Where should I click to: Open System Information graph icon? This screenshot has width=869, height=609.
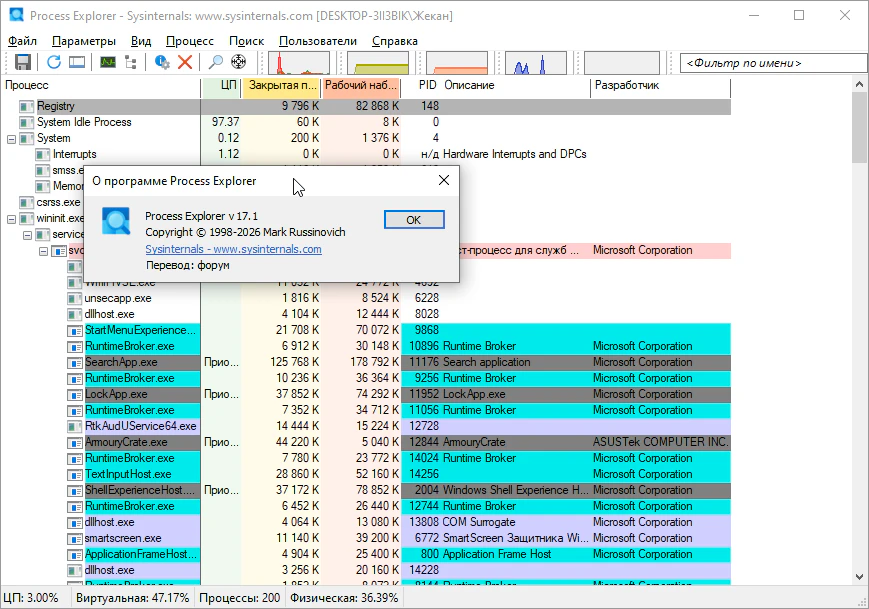tap(107, 62)
